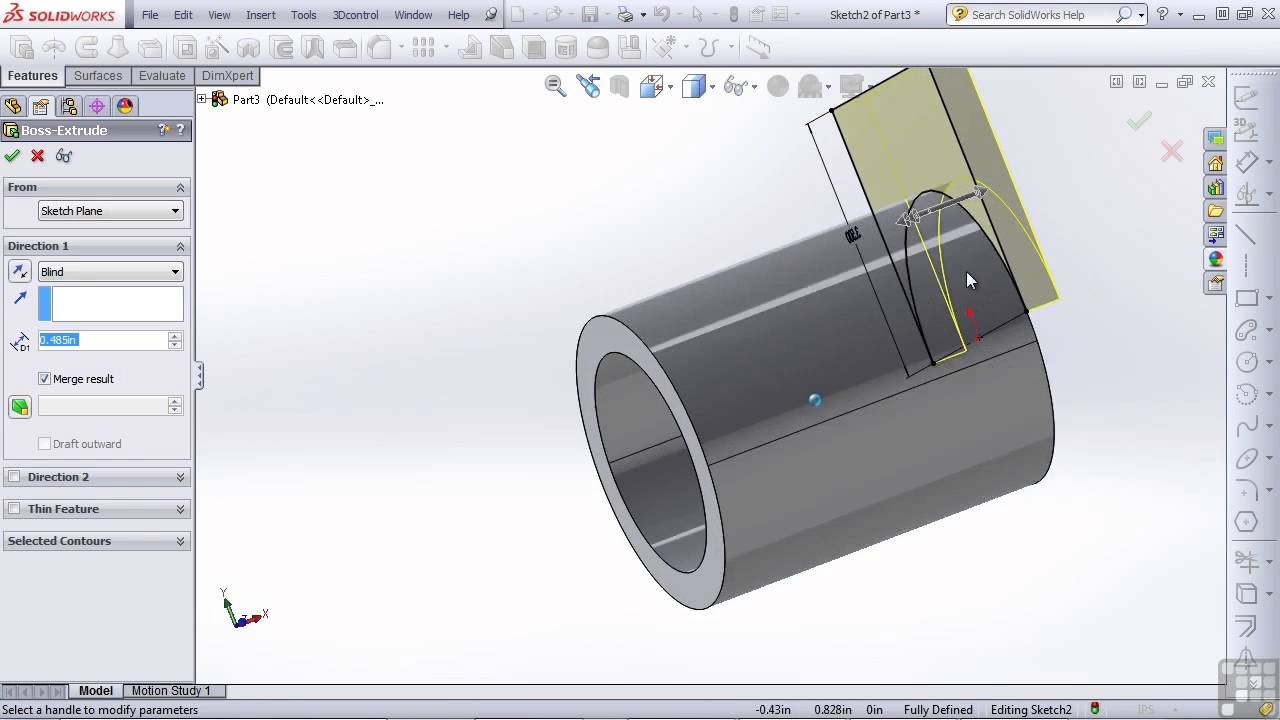1280x720 pixels.
Task: Accept the Boss-Extrude with green checkmark
Action: 12,156
